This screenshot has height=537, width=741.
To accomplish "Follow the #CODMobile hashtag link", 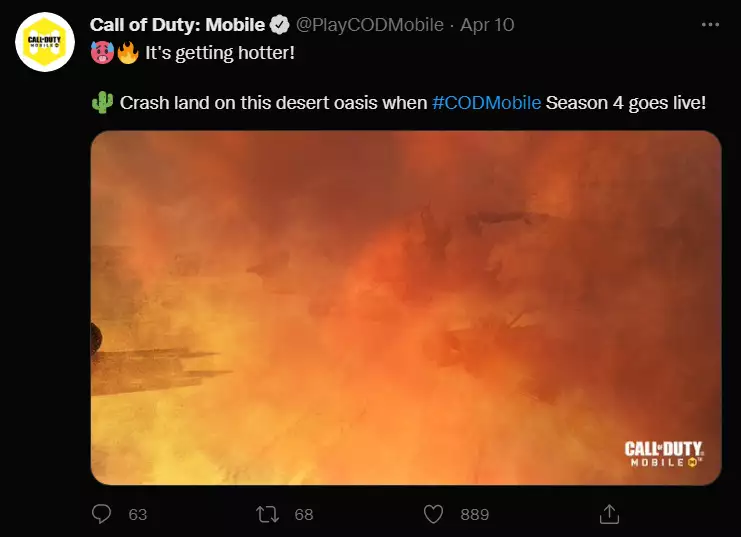I will 487,103.
